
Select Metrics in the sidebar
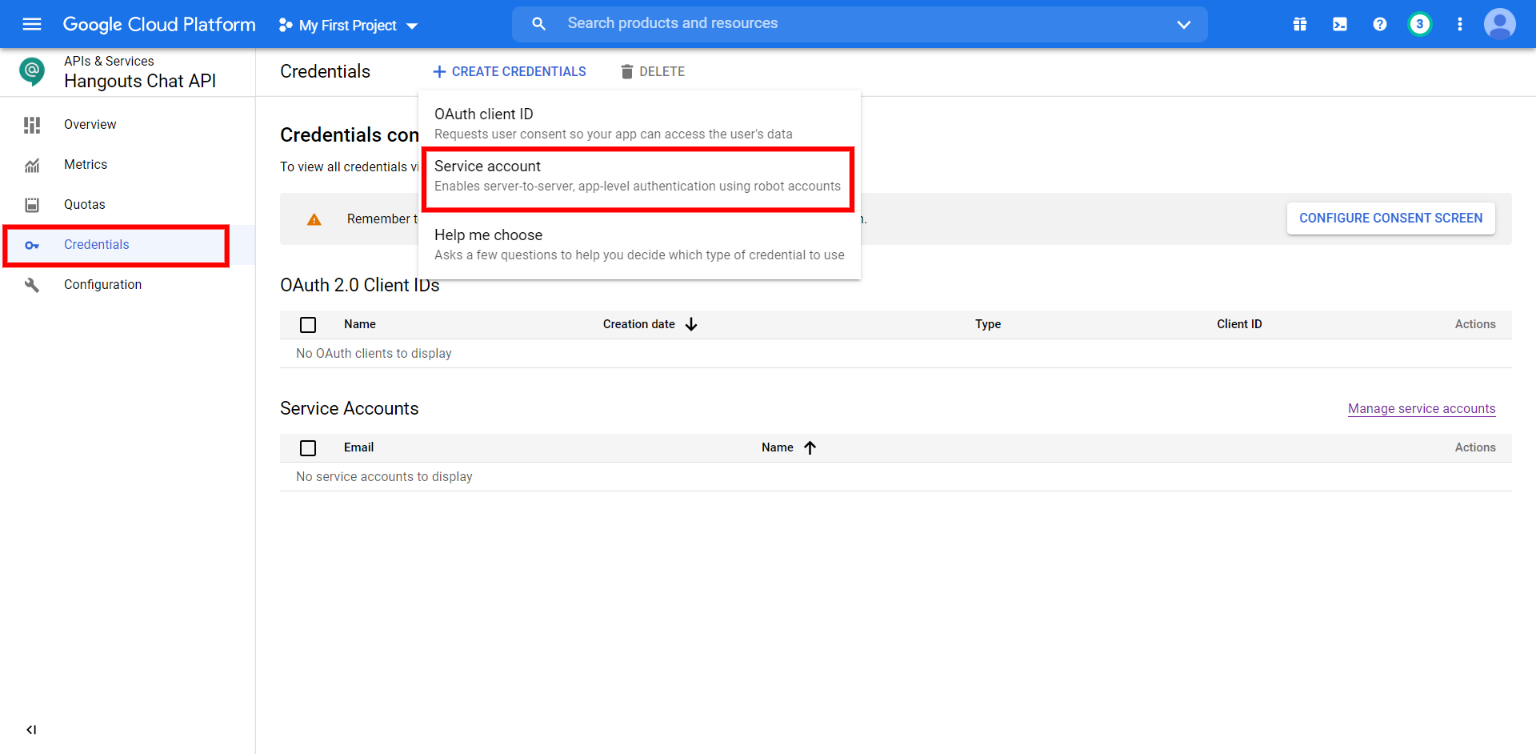tap(85, 164)
